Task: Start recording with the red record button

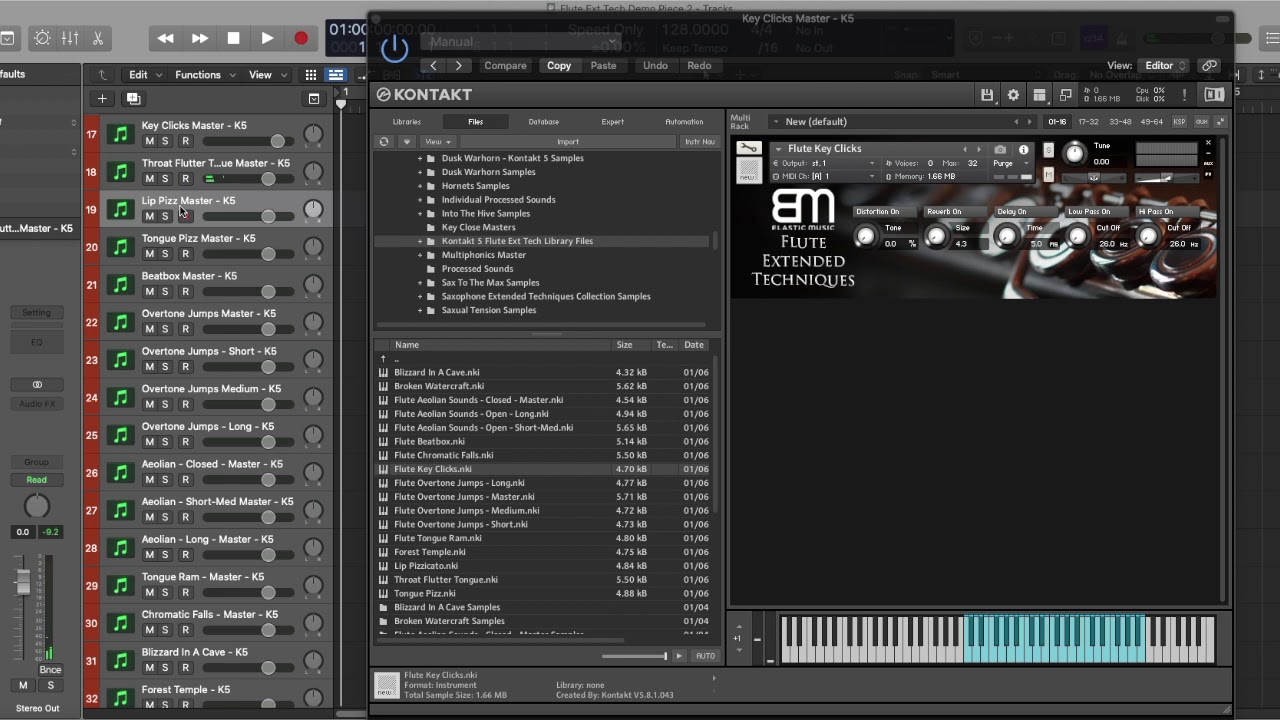Action: pyautogui.click(x=301, y=38)
